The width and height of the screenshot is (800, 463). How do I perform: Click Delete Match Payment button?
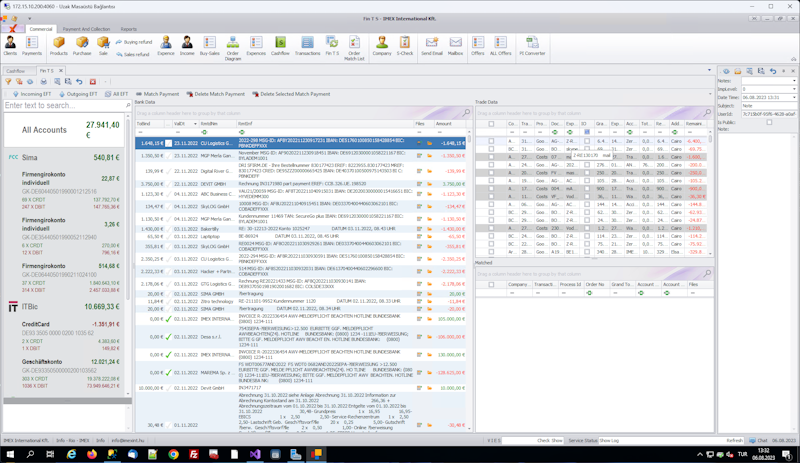click(215, 94)
